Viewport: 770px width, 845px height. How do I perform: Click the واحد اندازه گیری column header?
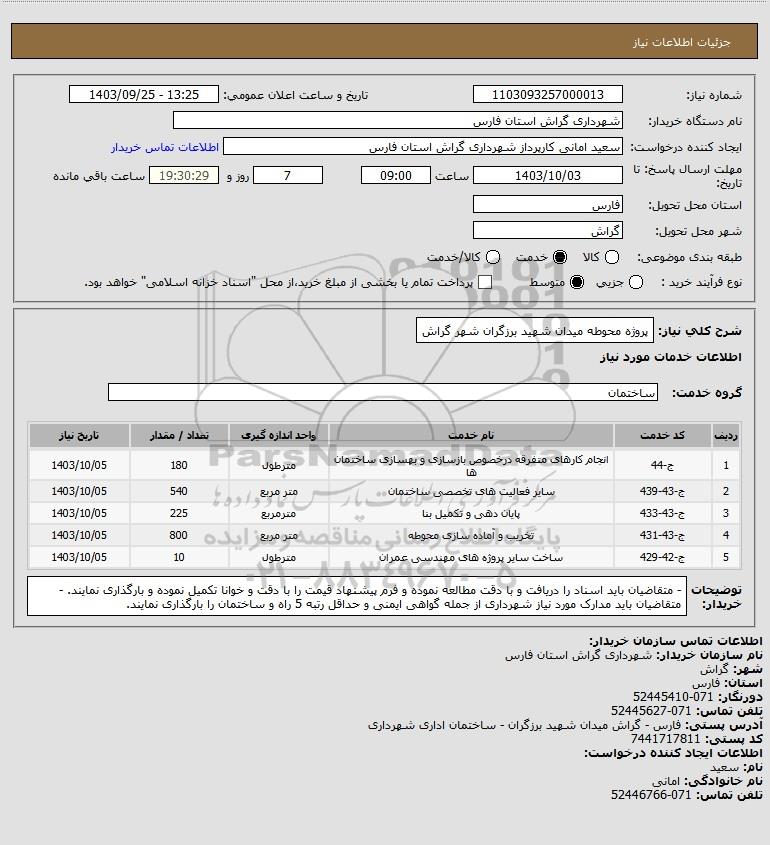279,435
